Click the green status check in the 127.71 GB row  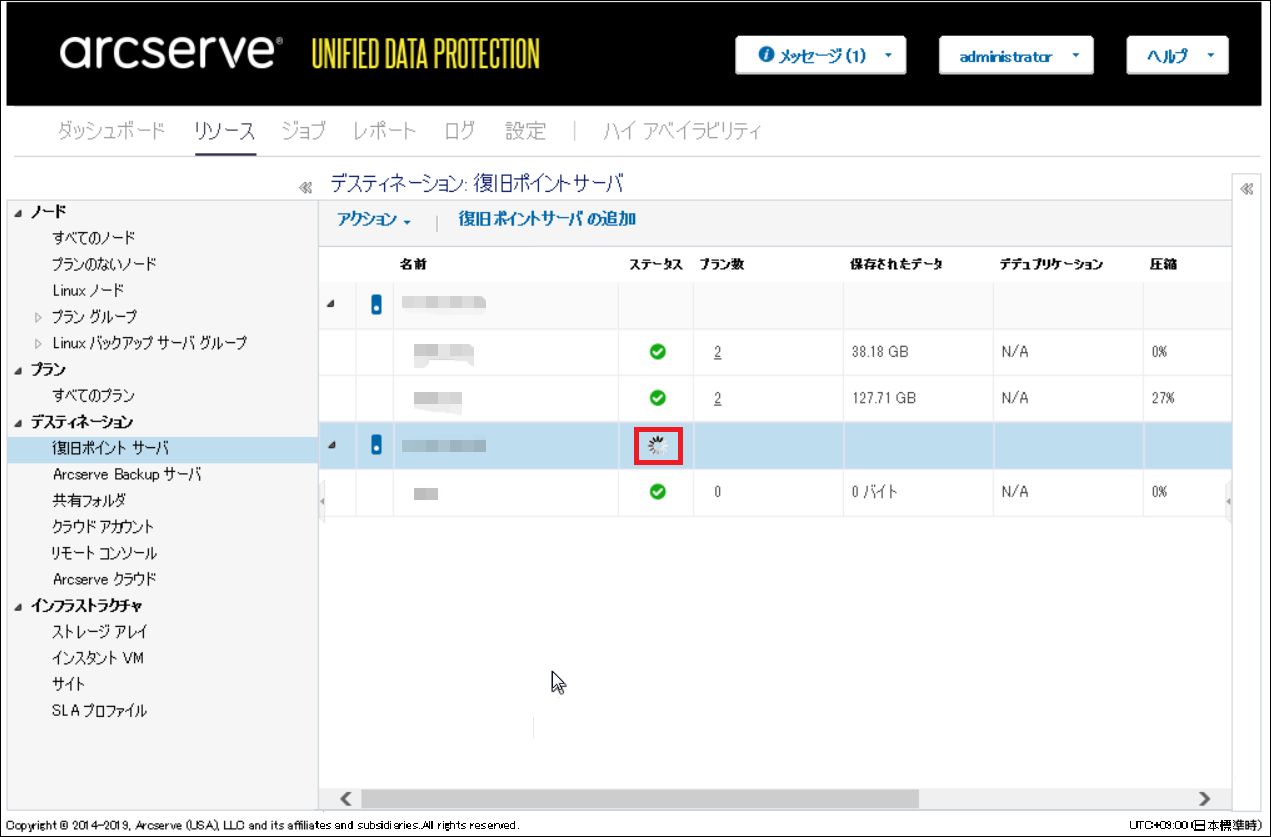[x=657, y=398]
